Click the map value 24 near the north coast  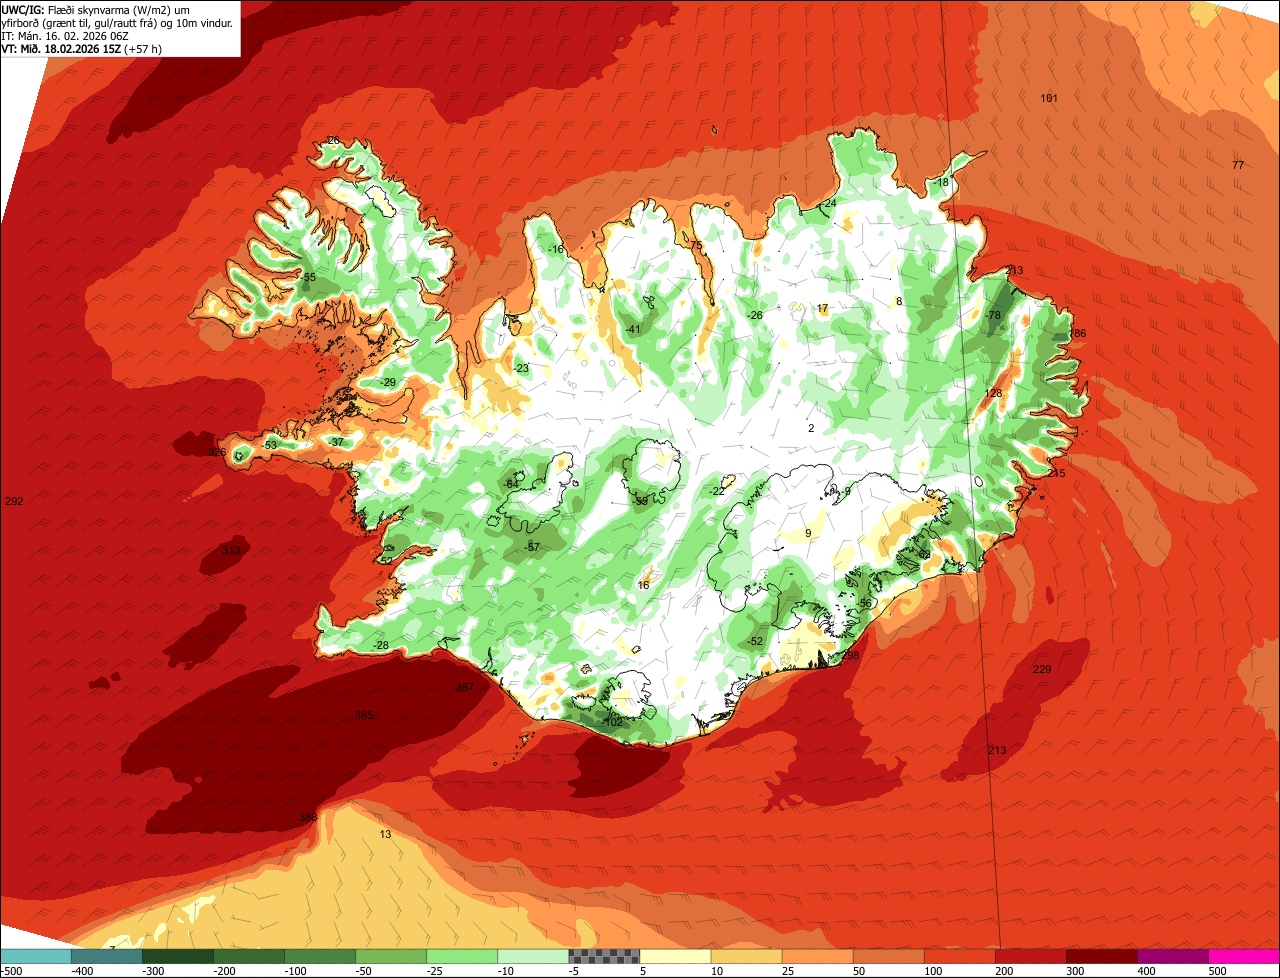point(830,203)
